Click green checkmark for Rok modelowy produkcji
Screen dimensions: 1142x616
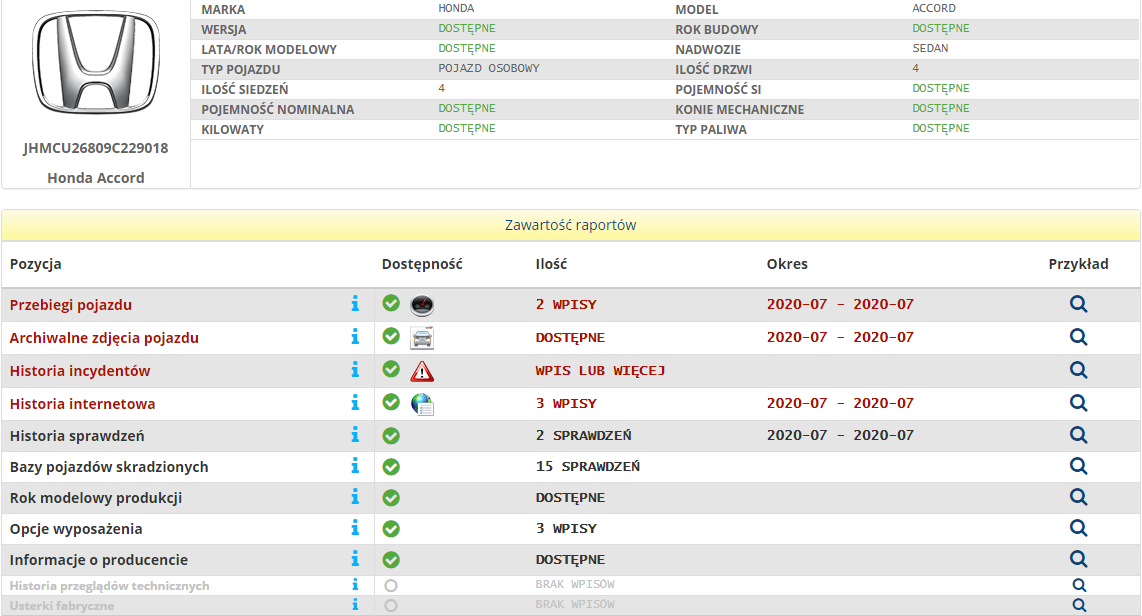[x=391, y=498]
